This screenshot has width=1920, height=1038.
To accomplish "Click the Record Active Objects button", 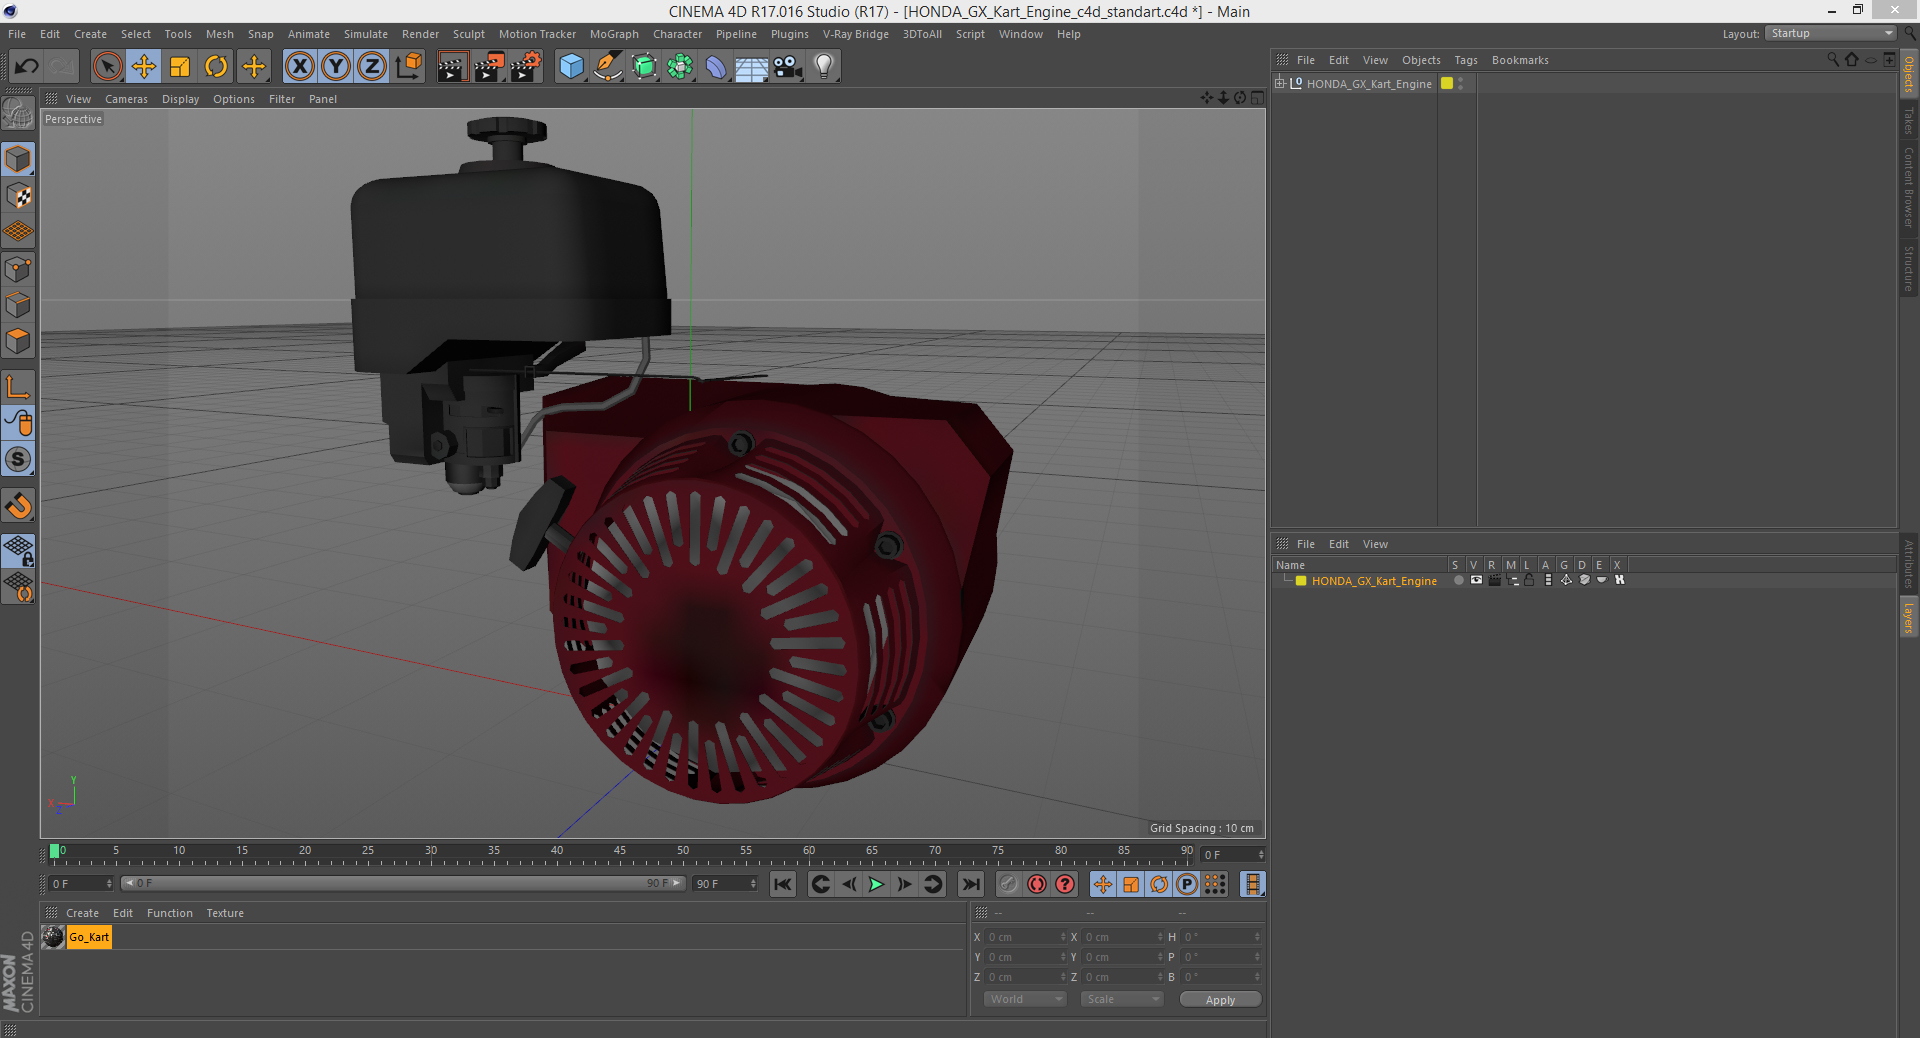I will click(x=1009, y=884).
